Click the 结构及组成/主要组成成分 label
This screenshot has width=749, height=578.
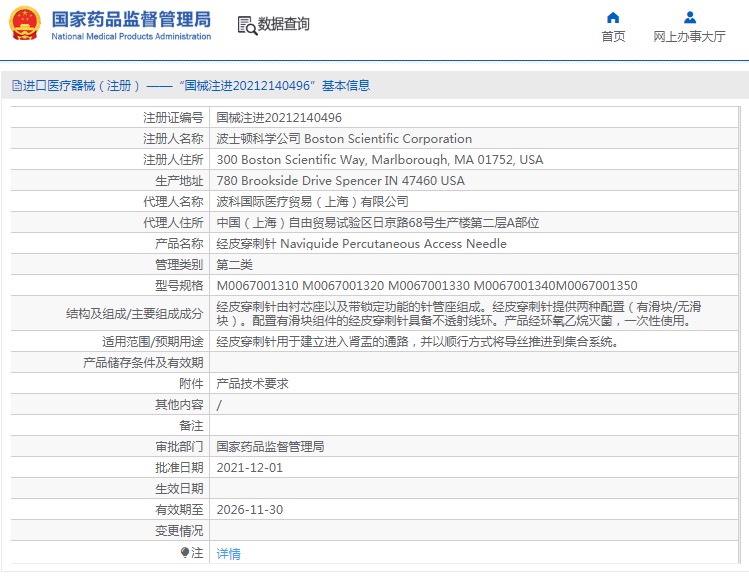(135, 314)
